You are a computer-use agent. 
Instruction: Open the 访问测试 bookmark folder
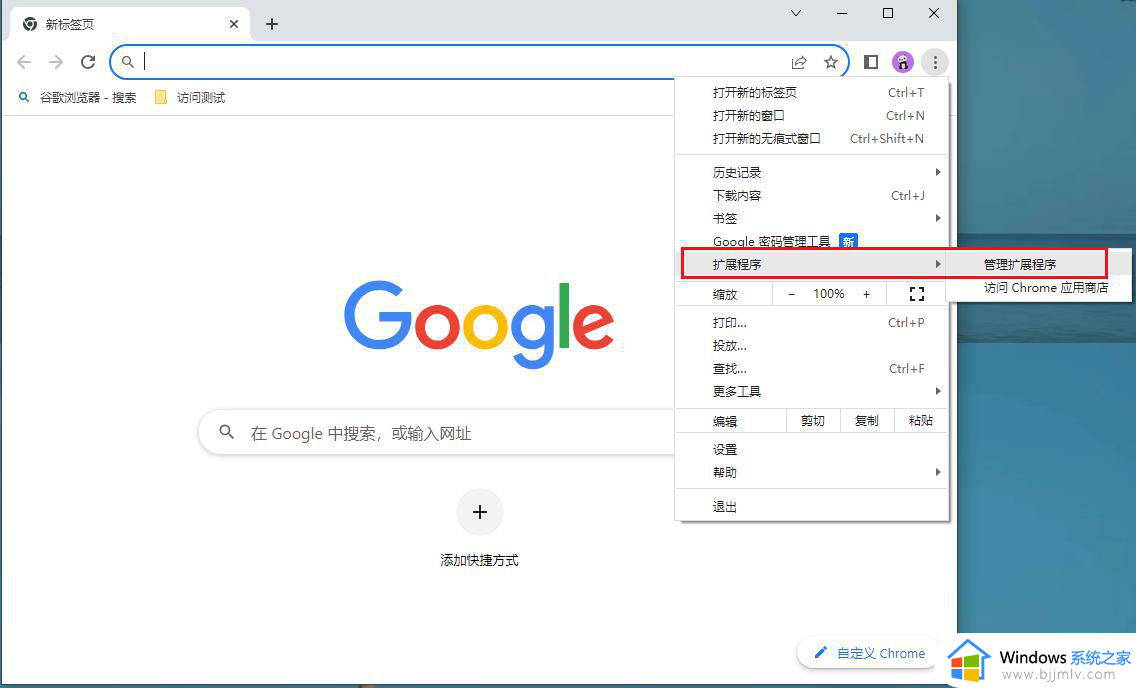pos(190,98)
